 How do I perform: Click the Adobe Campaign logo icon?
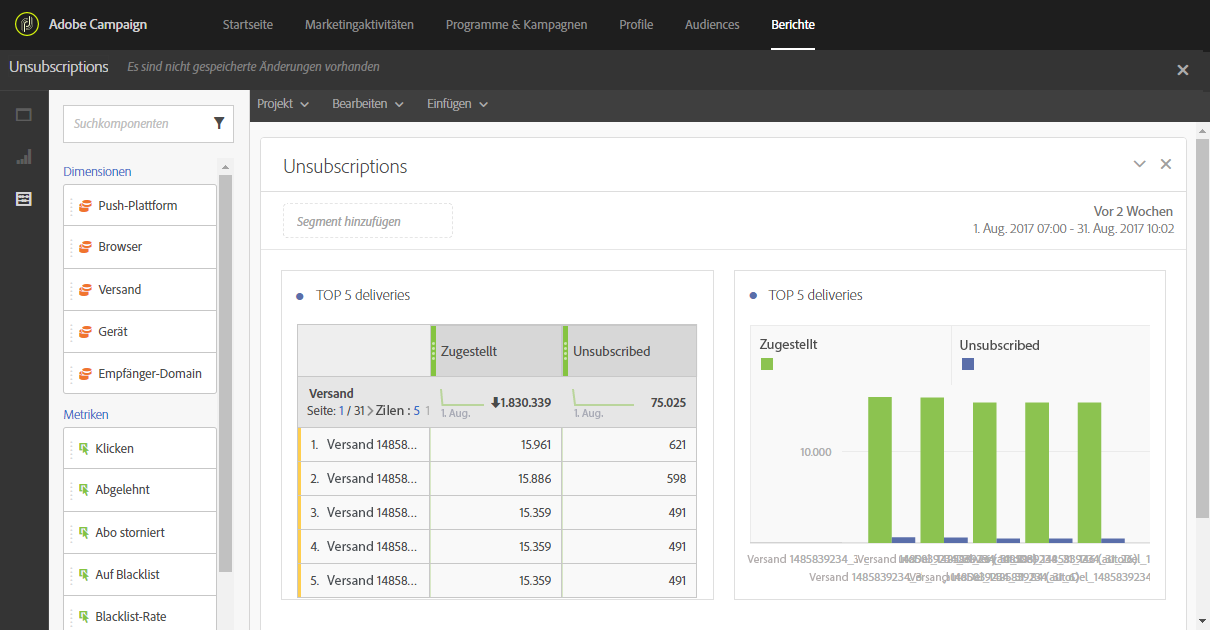pyautogui.click(x=27, y=24)
